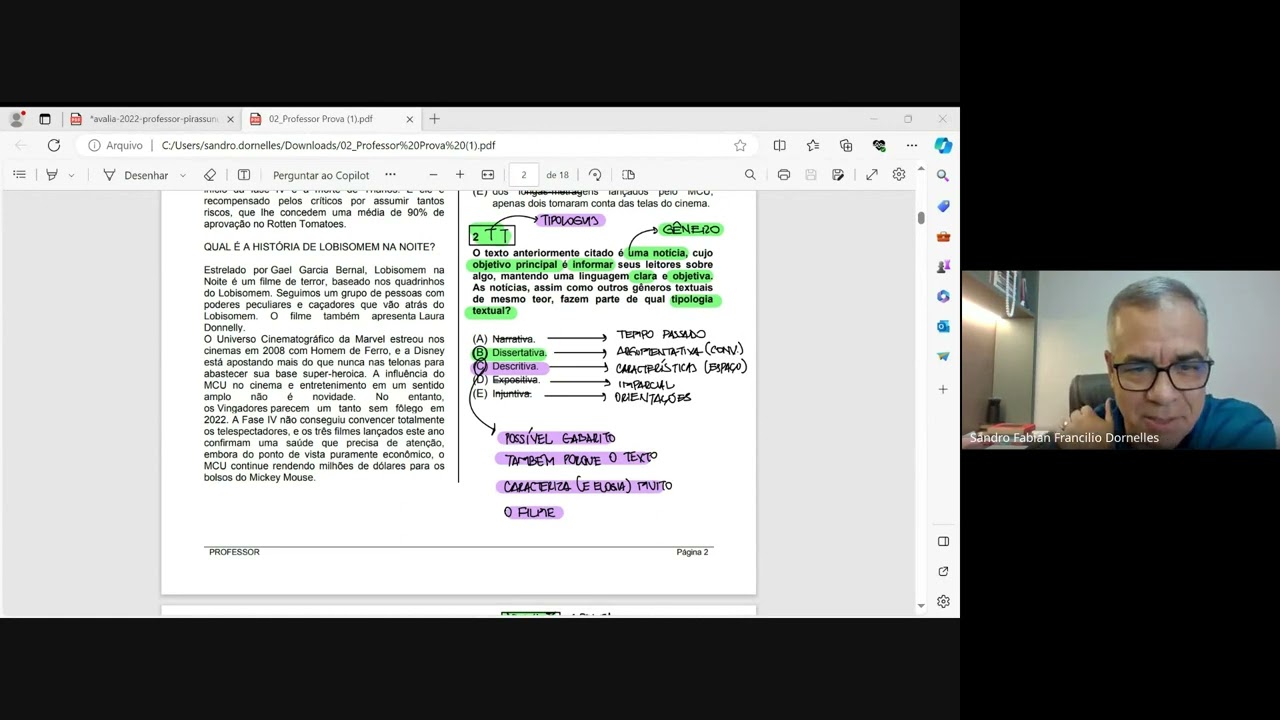Click heading QUAL É A HISTÓRIA DE LOBISOMEM
The height and width of the screenshot is (720, 1280).
[x=319, y=247]
